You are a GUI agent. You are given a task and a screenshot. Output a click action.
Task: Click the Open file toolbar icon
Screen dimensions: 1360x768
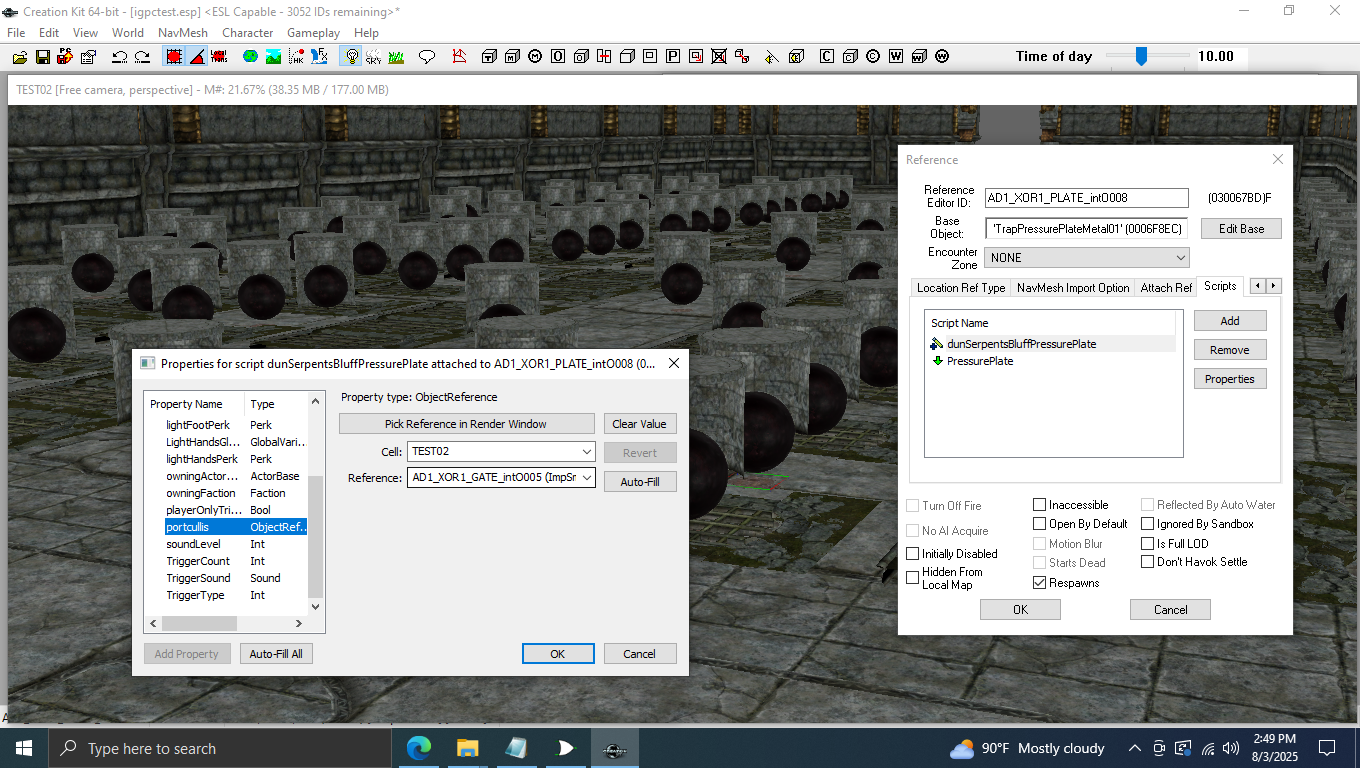point(20,57)
